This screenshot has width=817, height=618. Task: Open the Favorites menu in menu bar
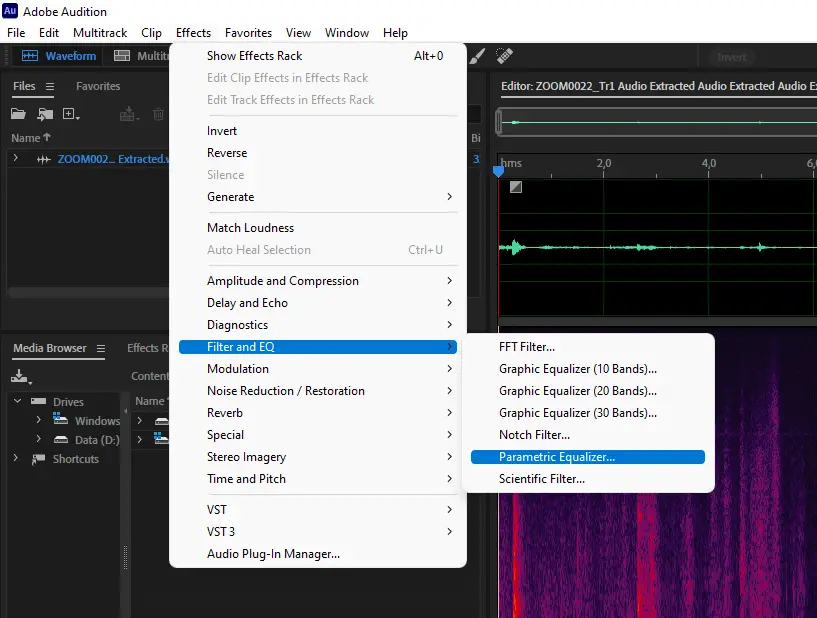click(249, 33)
